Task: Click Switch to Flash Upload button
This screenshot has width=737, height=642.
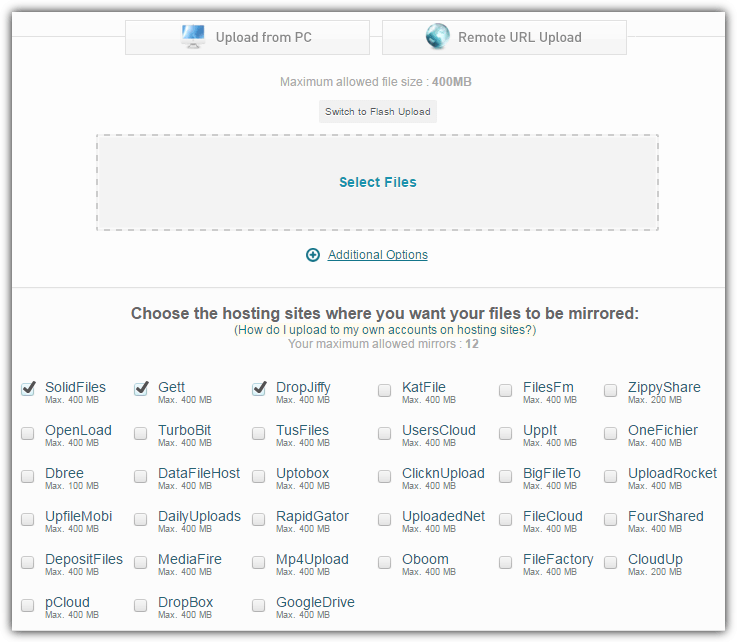Action: click(x=378, y=111)
